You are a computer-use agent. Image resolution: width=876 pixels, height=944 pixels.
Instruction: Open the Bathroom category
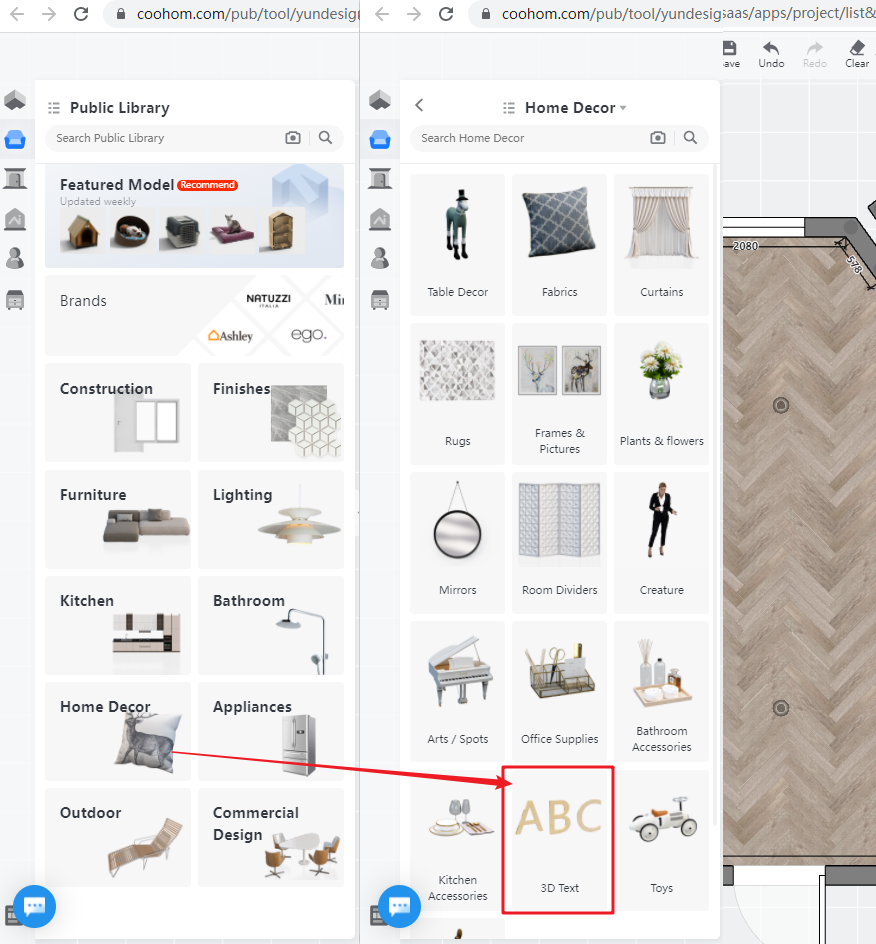(271, 625)
